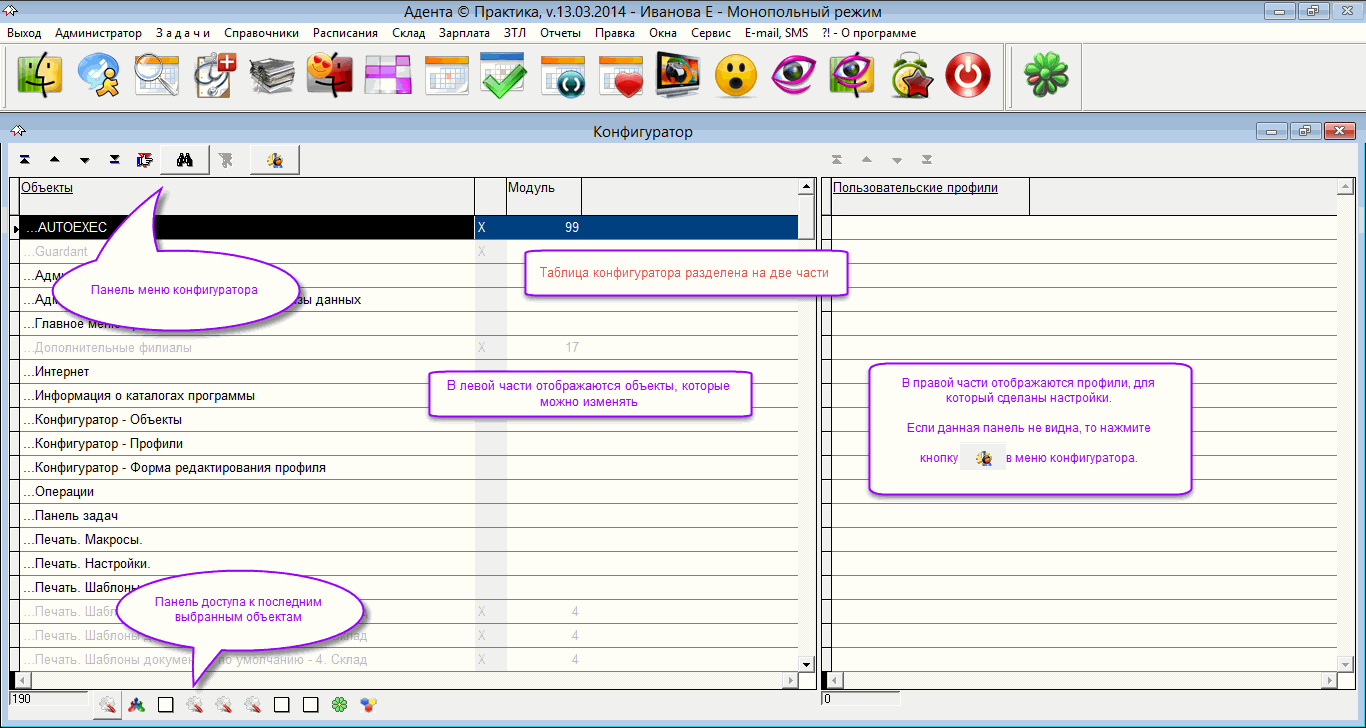Open the Зарплата menu
Viewport: 1366px width, 728px height.
464,33
